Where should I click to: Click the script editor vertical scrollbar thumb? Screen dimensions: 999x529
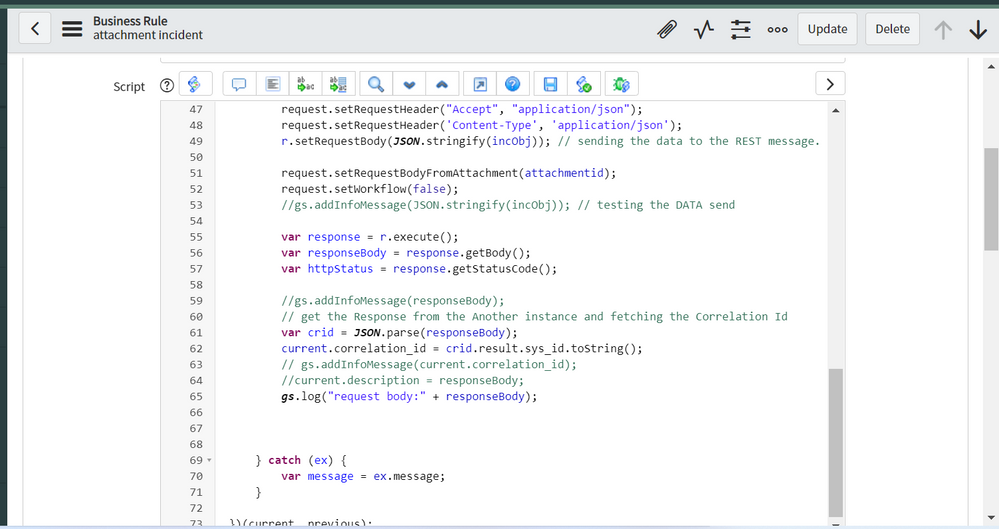836,442
